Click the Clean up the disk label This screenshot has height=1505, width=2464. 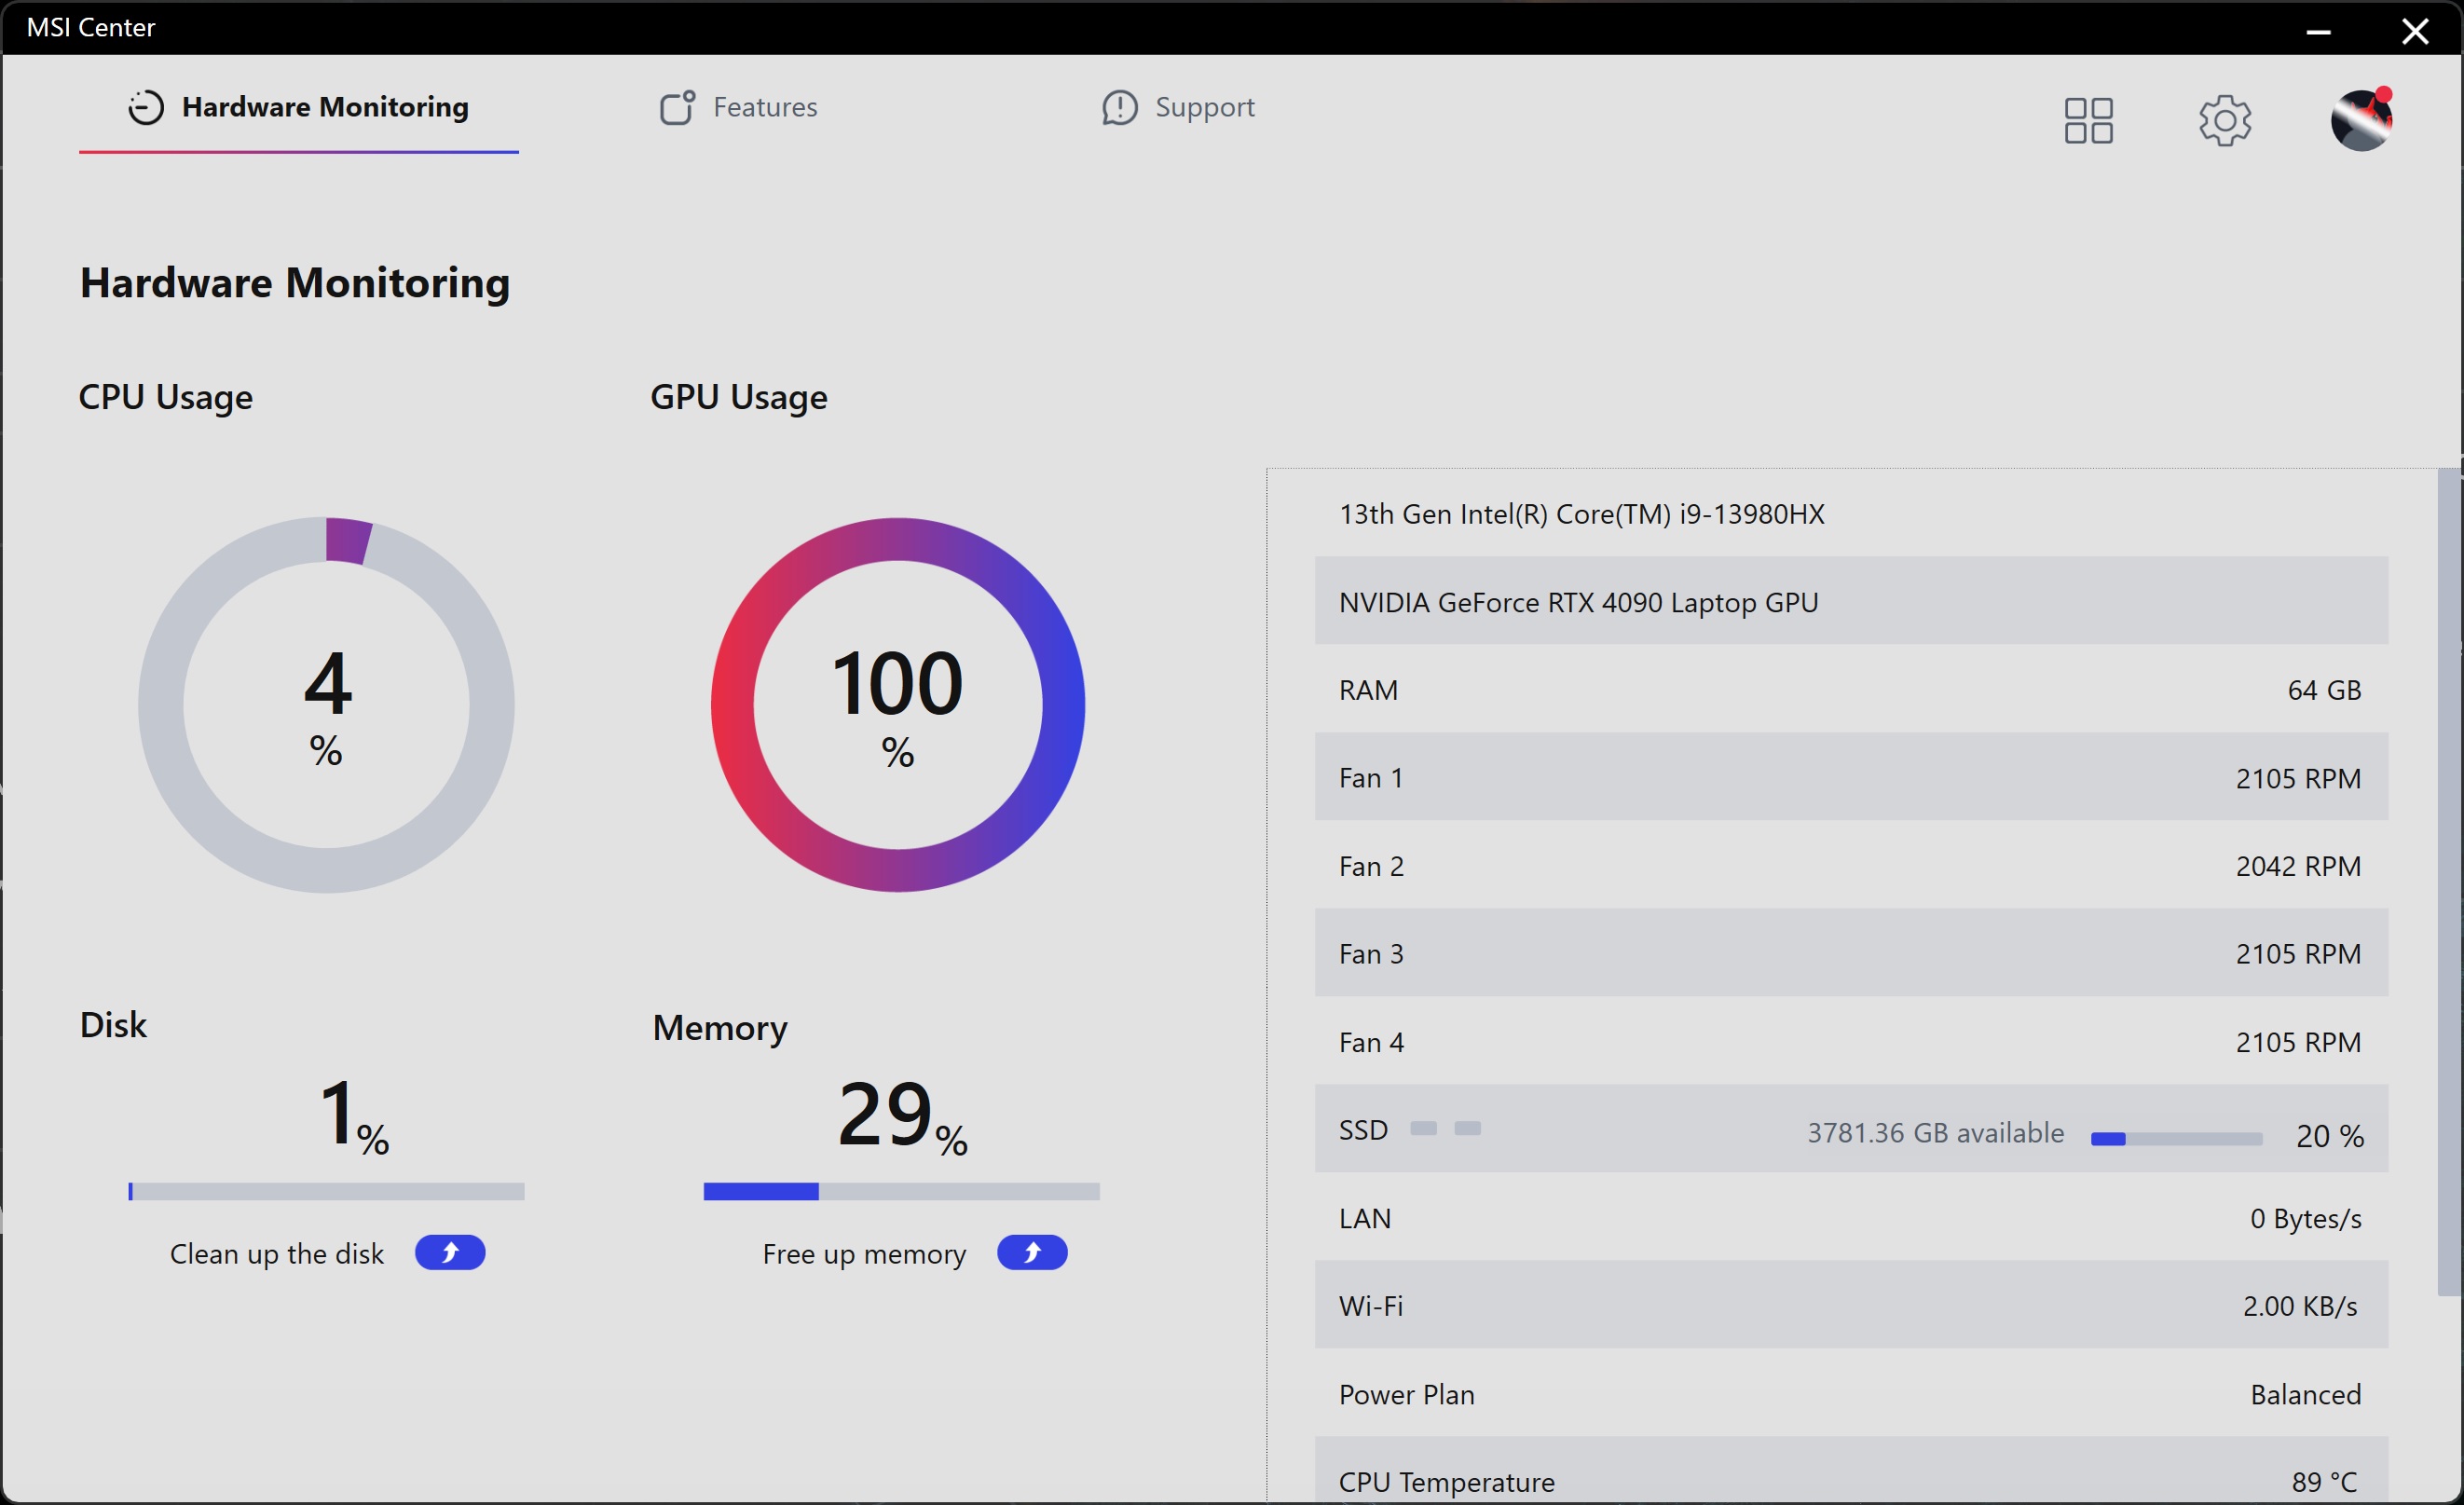(276, 1253)
